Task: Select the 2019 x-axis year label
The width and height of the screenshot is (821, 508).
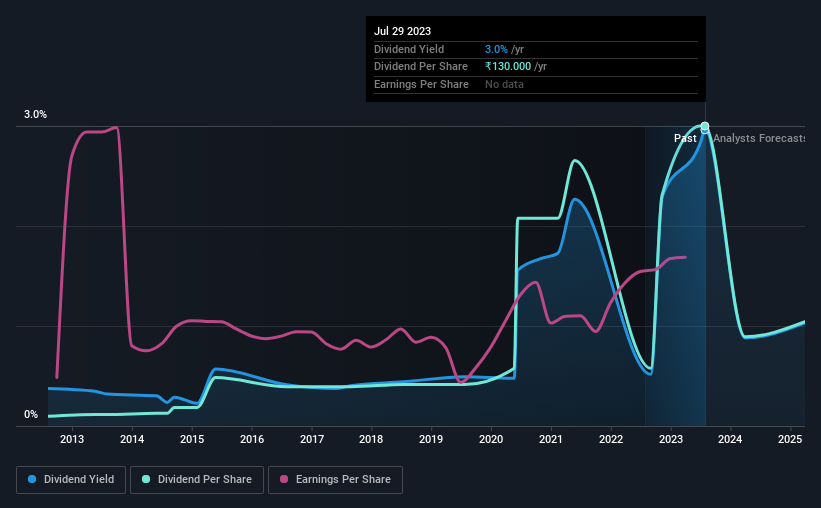Action: pyautogui.click(x=431, y=439)
